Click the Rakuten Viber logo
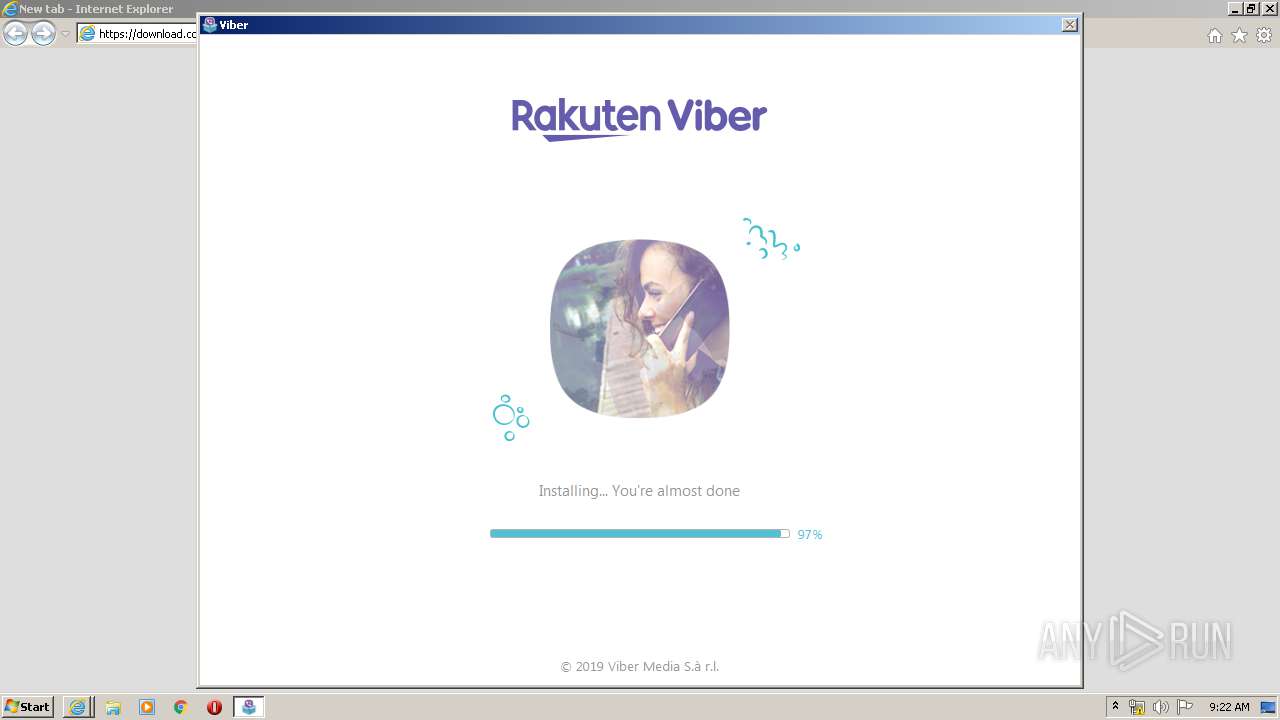 coord(639,118)
